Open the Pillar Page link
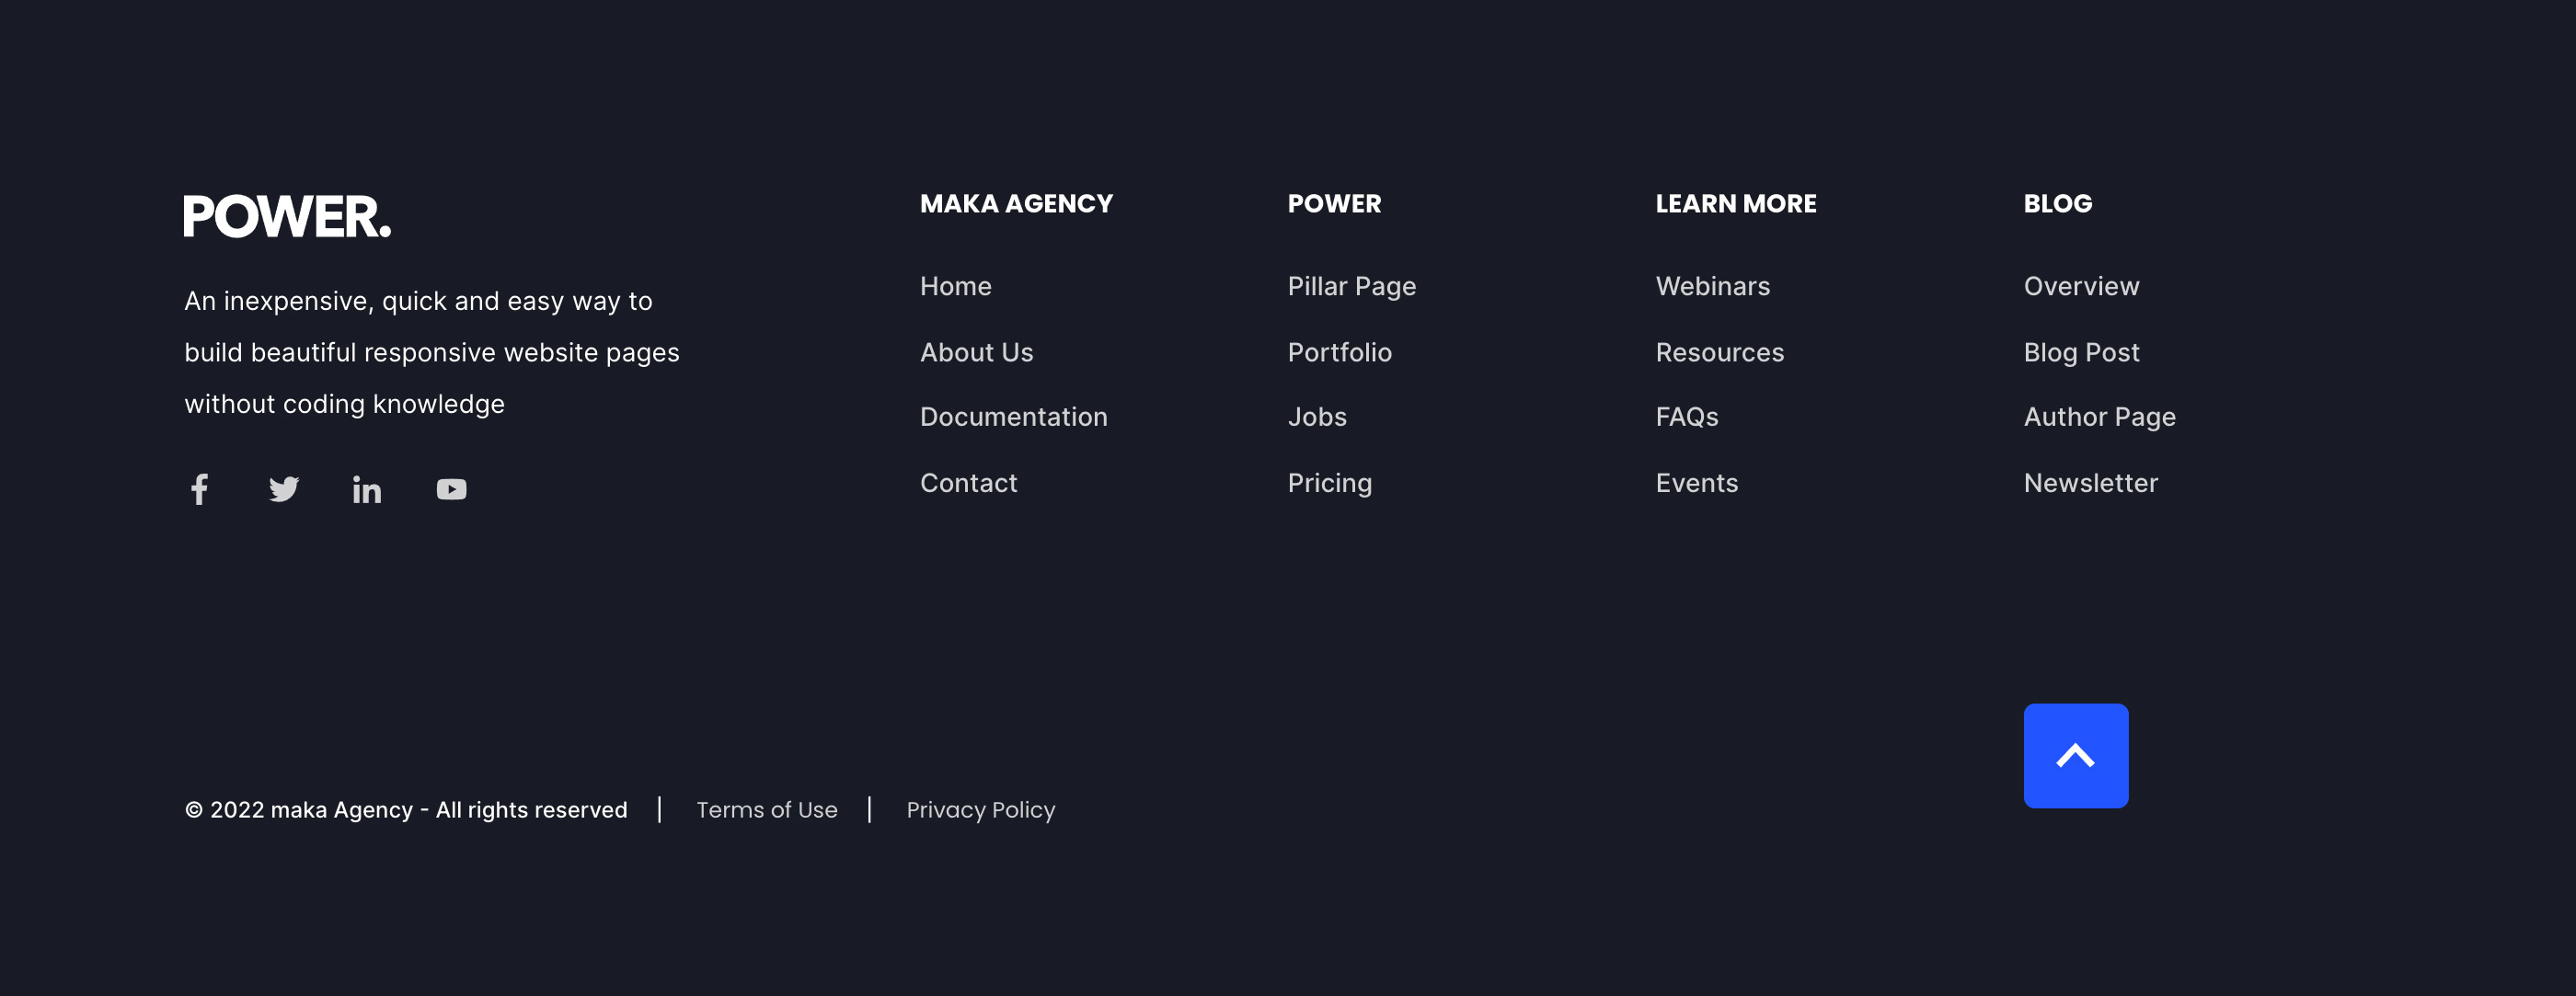The image size is (2576, 996). point(1352,287)
